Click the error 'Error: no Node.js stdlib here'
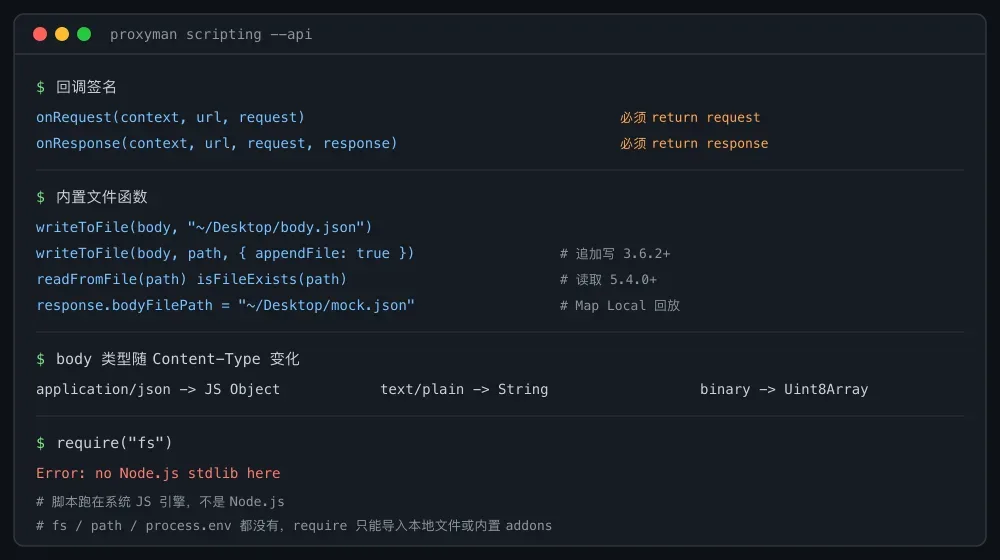This screenshot has width=1000, height=560. click(158, 473)
